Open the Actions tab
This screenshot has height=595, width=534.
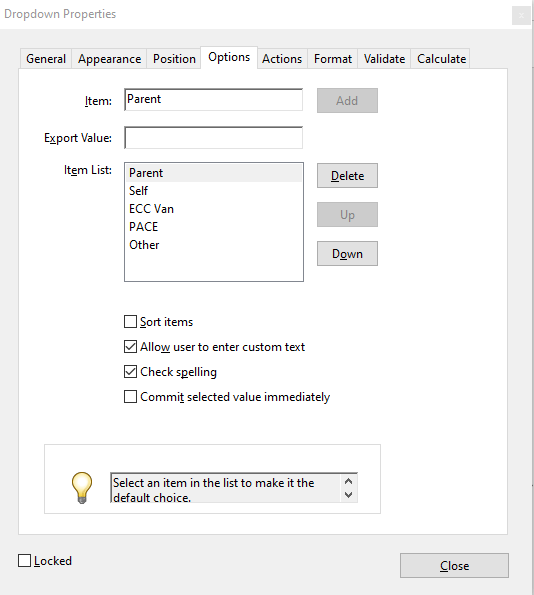[x=282, y=59]
